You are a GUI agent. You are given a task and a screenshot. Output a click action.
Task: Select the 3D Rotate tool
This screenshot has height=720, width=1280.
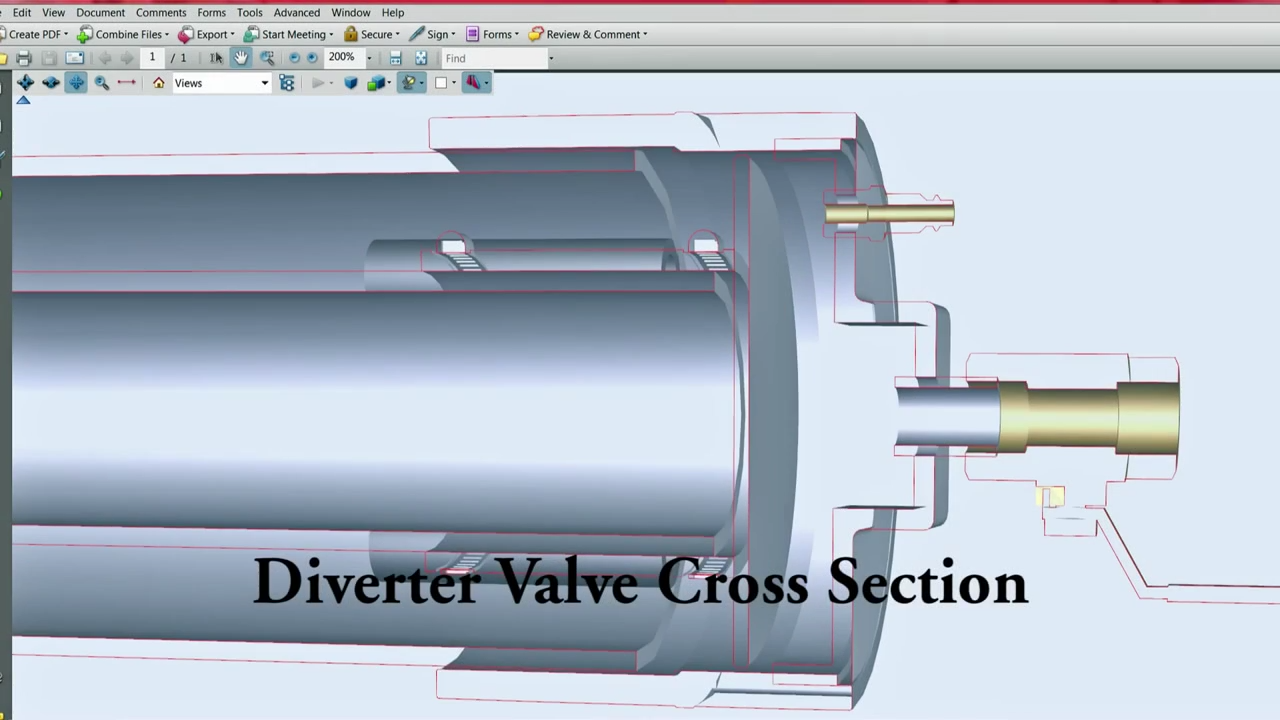[25, 83]
